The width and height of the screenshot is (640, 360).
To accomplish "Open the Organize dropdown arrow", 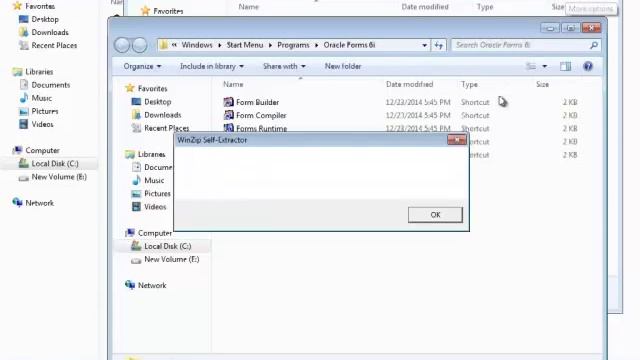I will pyautogui.click(x=159, y=66).
